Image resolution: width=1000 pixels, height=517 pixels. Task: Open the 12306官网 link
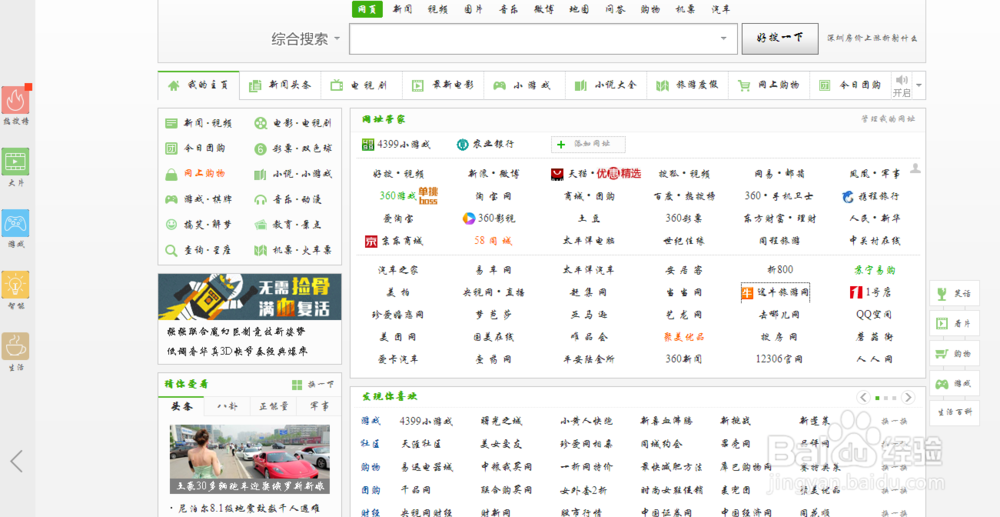pos(780,360)
